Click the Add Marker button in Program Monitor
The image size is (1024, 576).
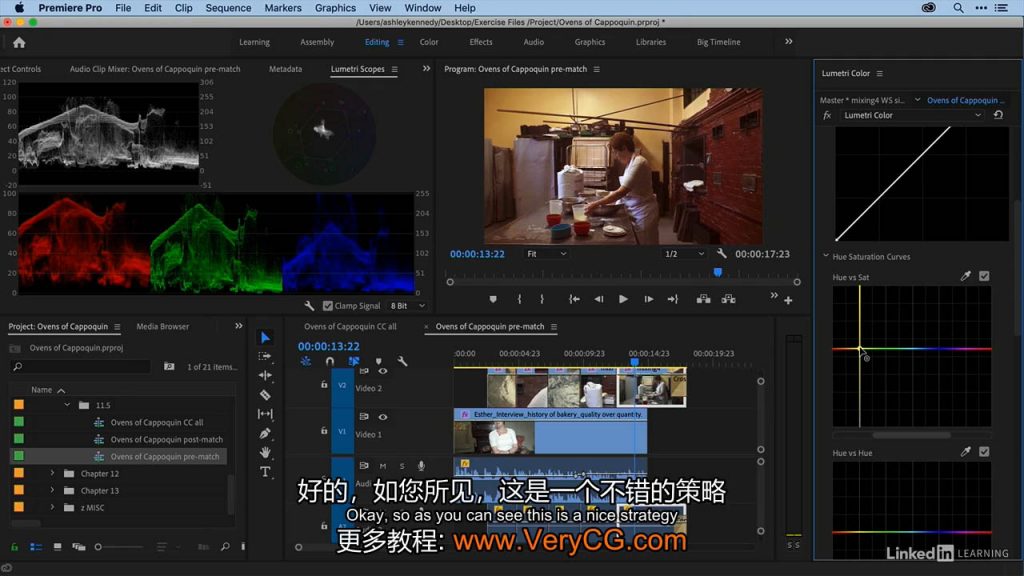493,299
